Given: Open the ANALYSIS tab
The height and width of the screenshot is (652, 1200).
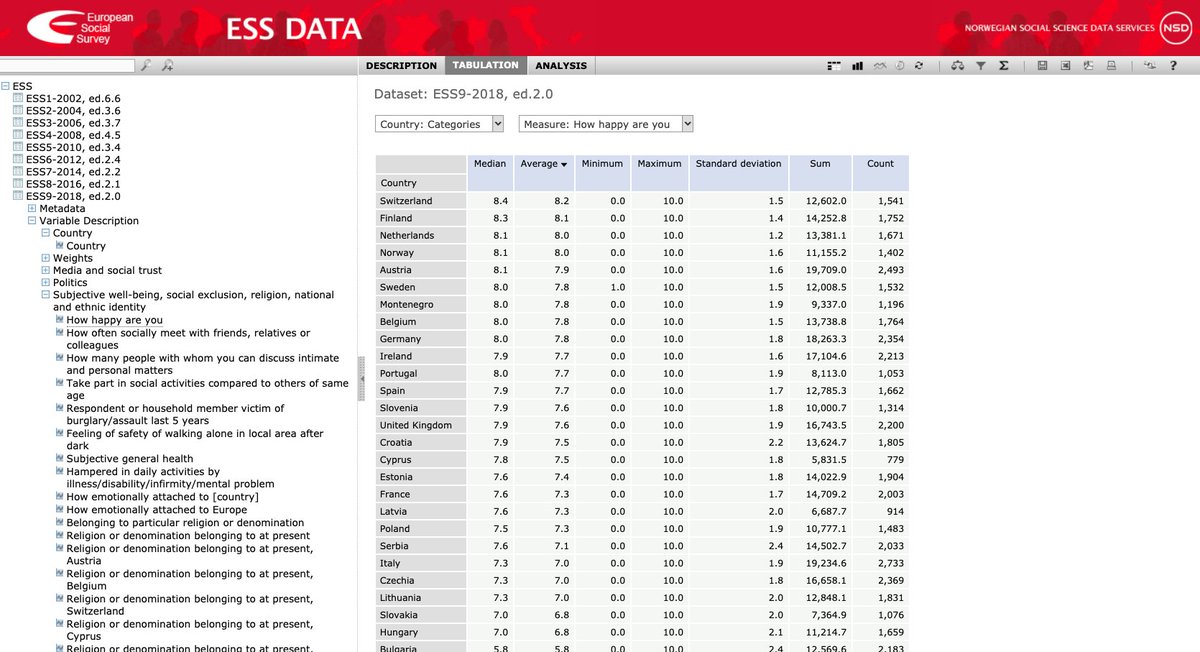Looking at the screenshot, I should click(x=561, y=66).
